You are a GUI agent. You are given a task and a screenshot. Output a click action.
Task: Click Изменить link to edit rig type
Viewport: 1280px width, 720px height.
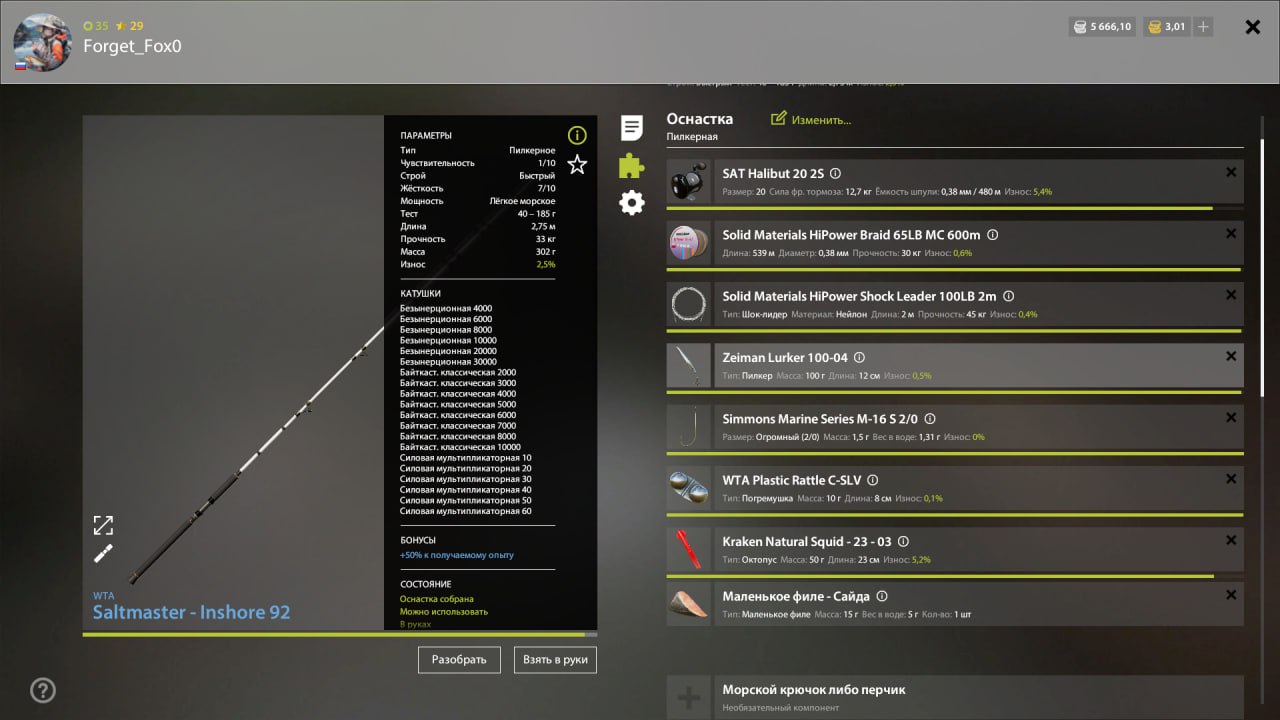pos(811,120)
